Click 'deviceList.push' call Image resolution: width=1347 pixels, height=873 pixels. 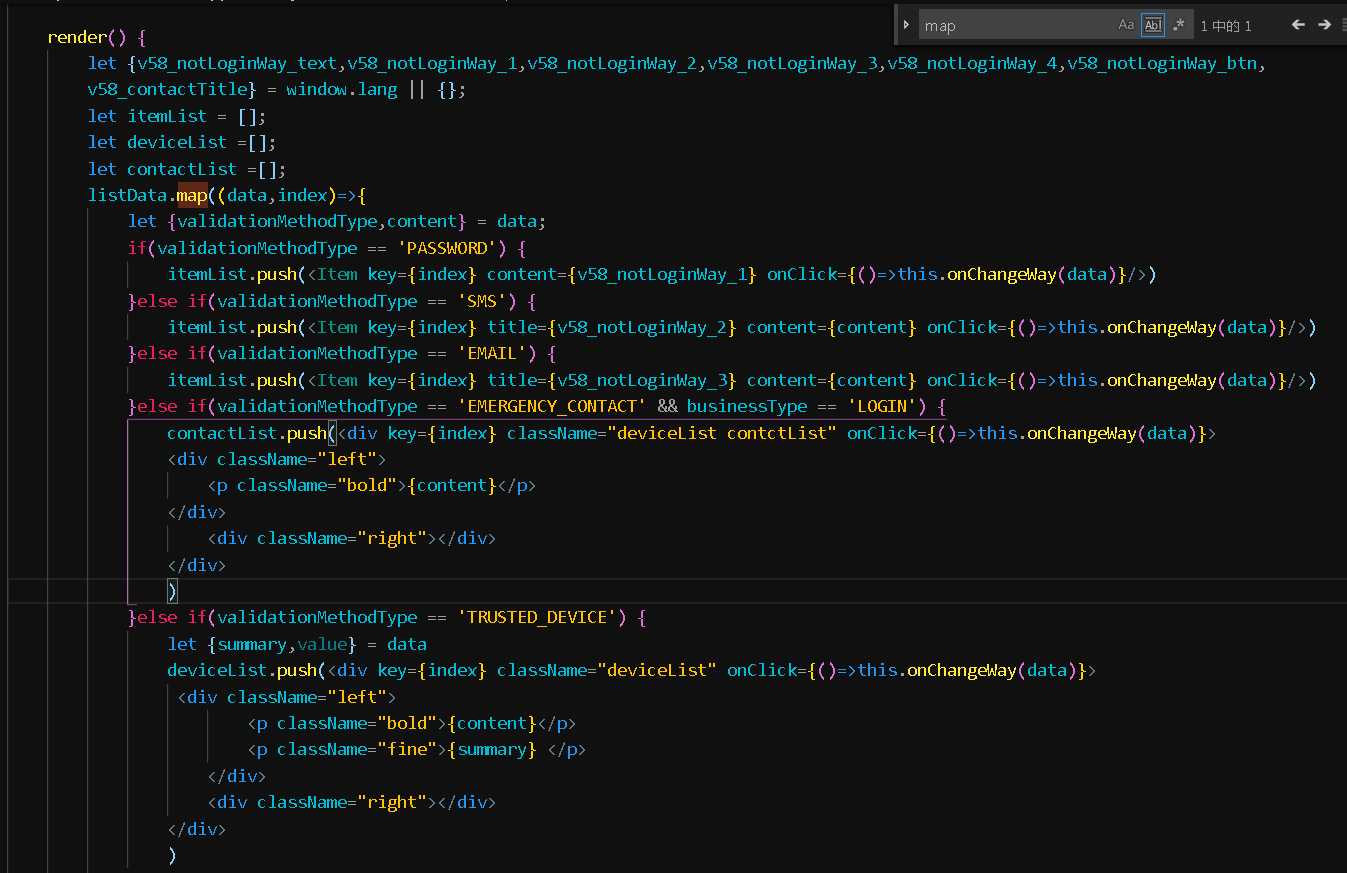coord(242,670)
